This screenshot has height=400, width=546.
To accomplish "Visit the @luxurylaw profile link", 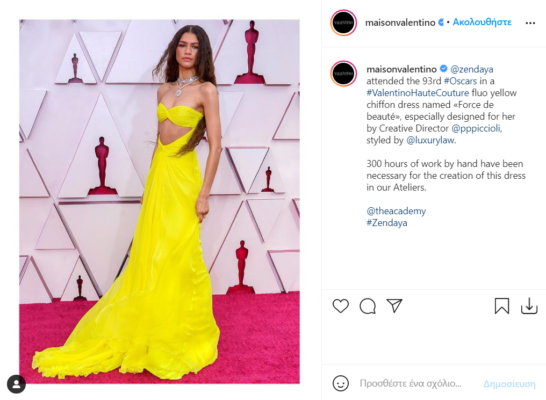I will point(430,140).
